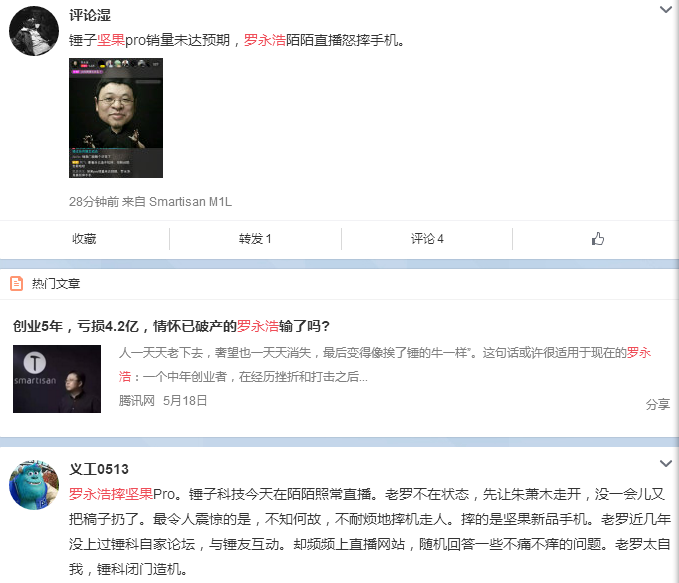The image size is (679, 583).
Task: Click 腾讯网 article source label
Action: (137, 401)
